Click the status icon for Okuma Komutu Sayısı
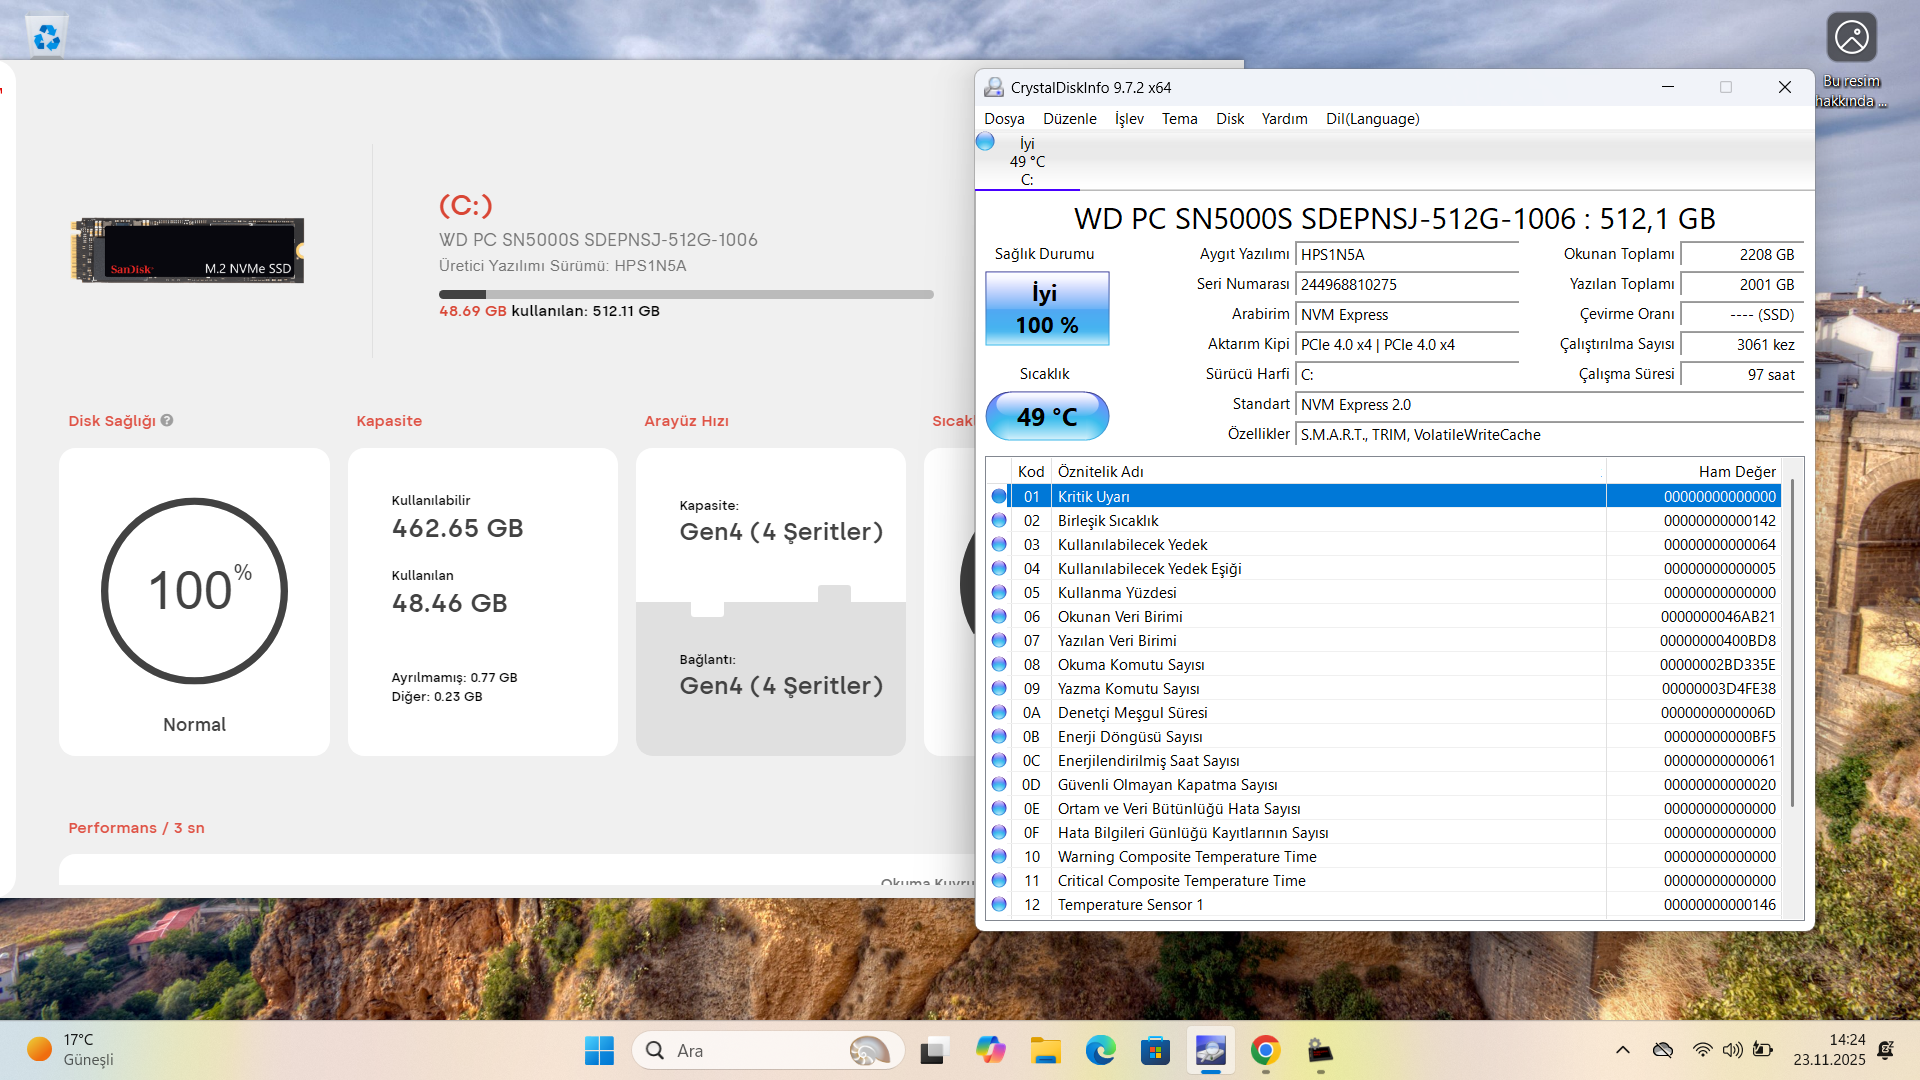Viewport: 1920px width, 1080px height. (998, 664)
